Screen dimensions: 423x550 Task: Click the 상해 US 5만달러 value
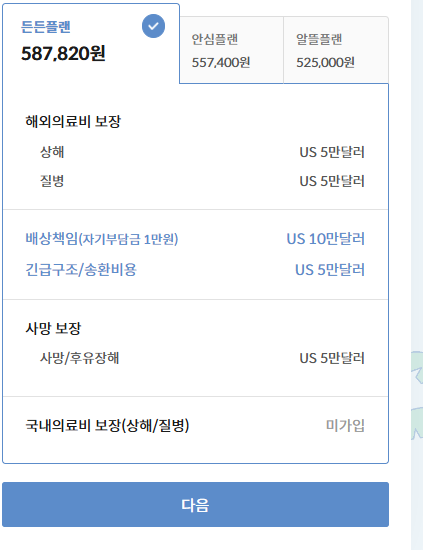(x=332, y=152)
